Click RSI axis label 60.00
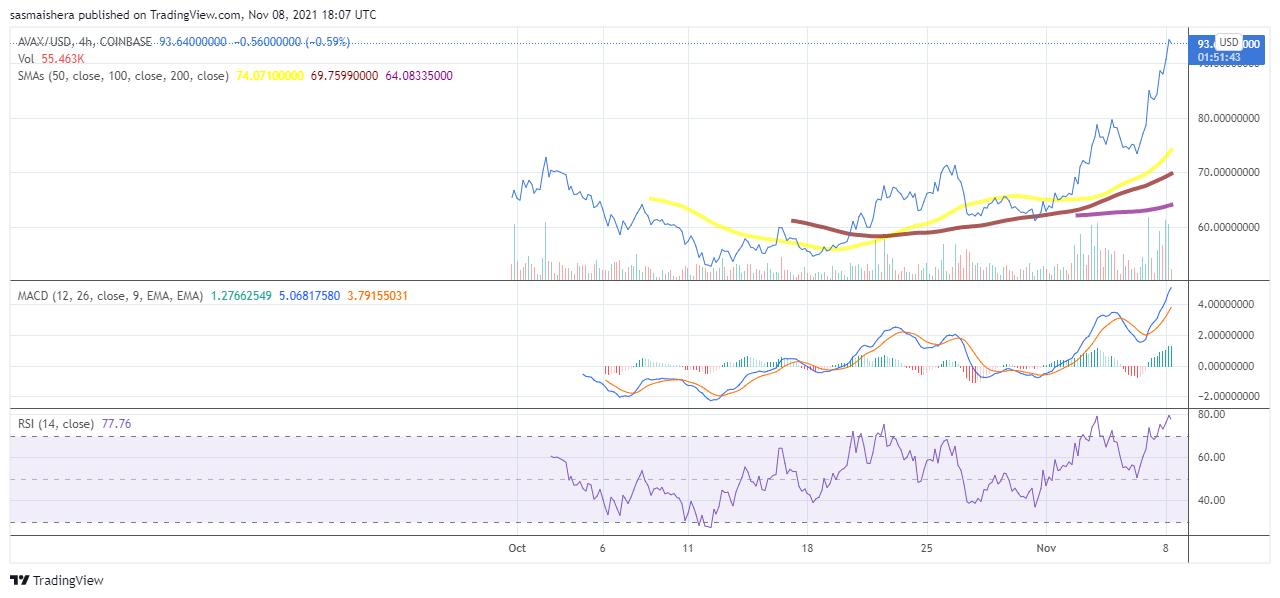Screen dimensions: 1280x598 click(x=1212, y=457)
